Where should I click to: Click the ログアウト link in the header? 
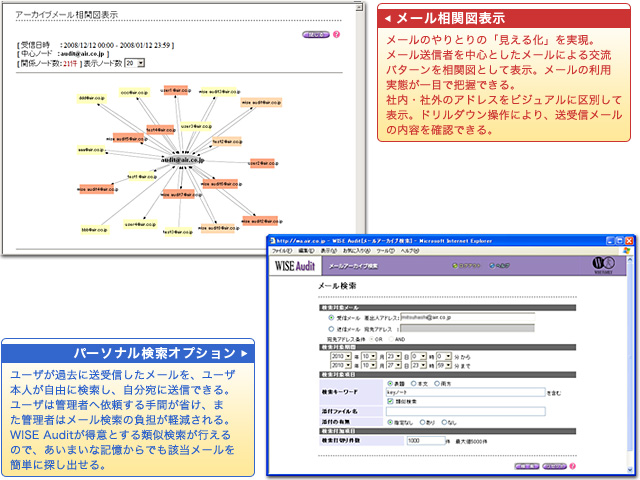pos(469,266)
